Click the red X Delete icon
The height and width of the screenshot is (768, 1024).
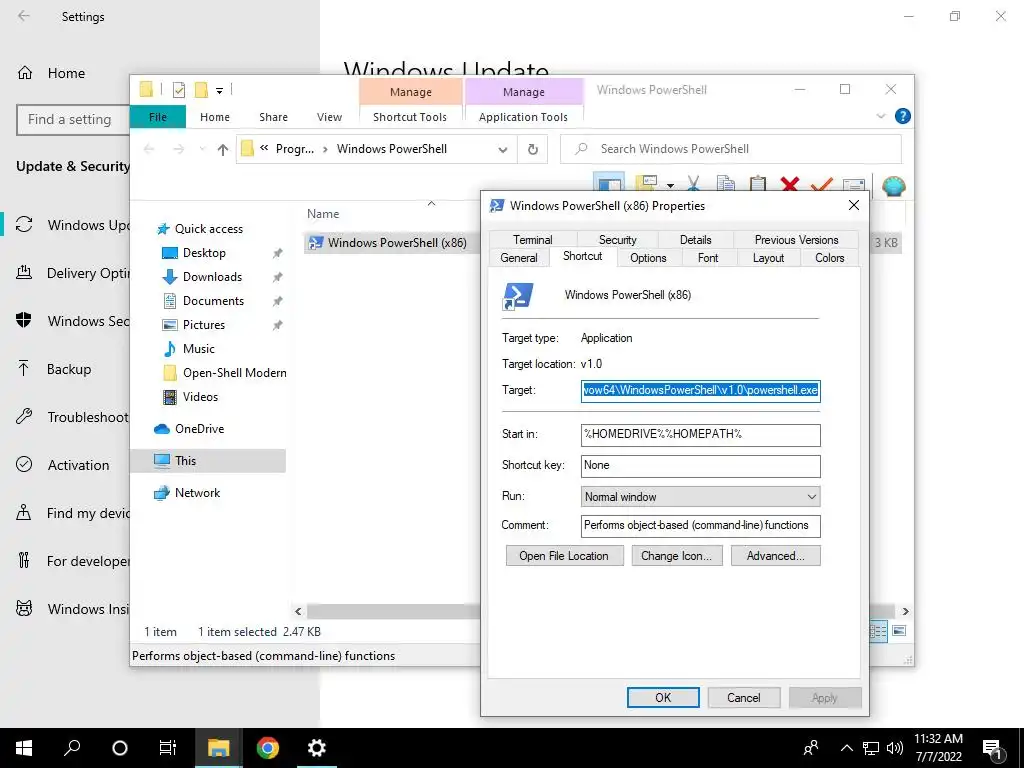click(790, 185)
